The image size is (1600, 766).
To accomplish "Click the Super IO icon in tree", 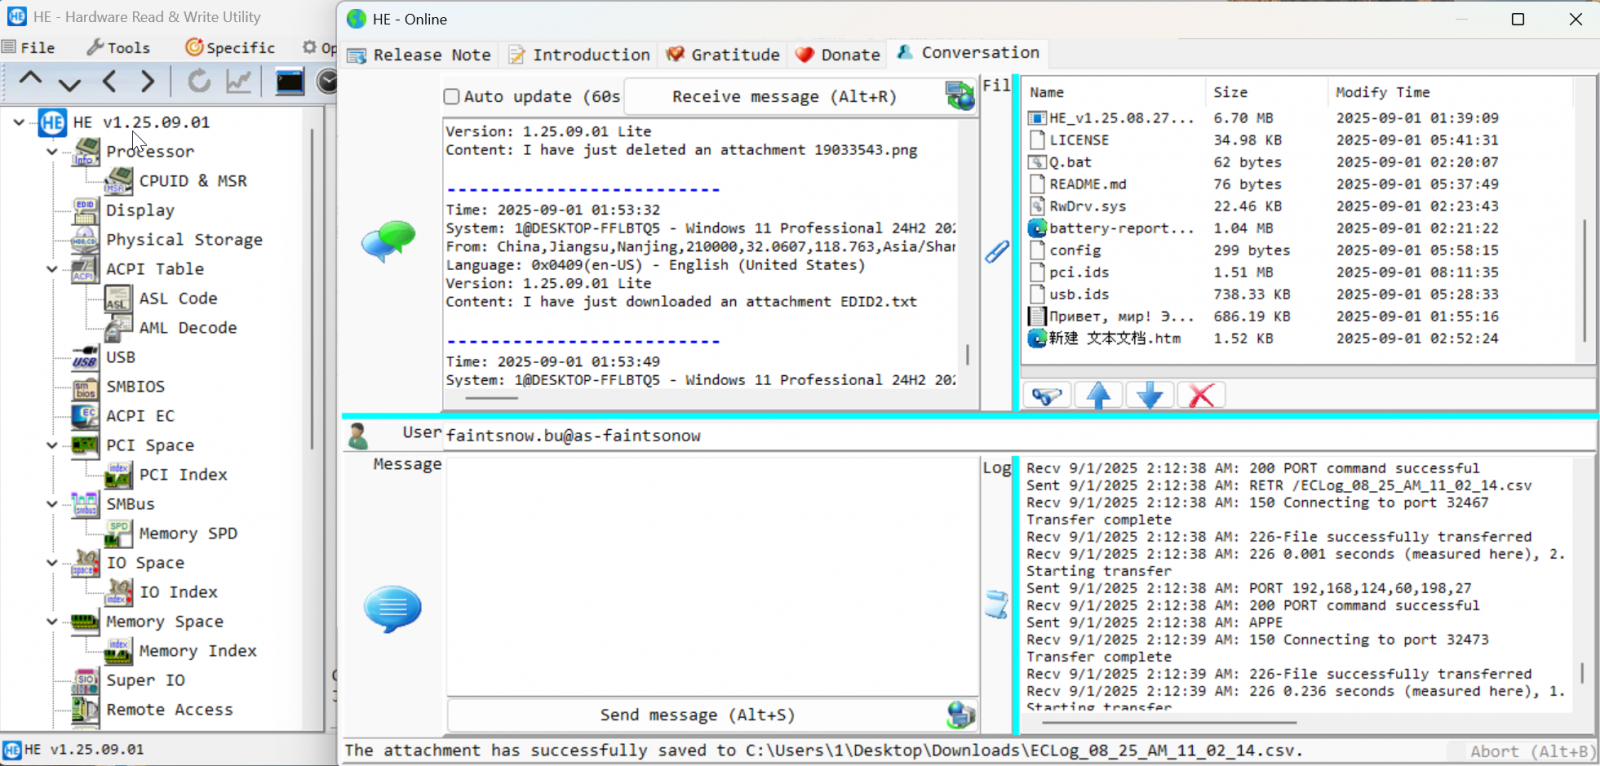I will [x=86, y=680].
